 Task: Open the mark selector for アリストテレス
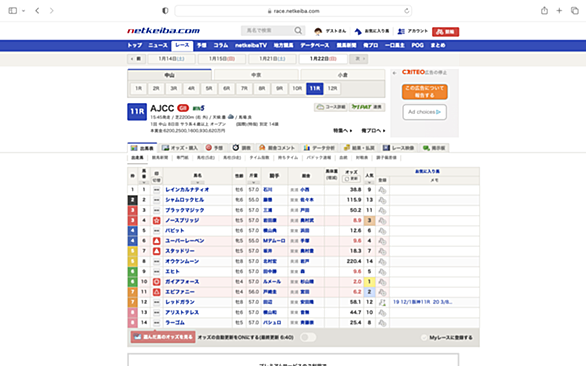[157, 312]
